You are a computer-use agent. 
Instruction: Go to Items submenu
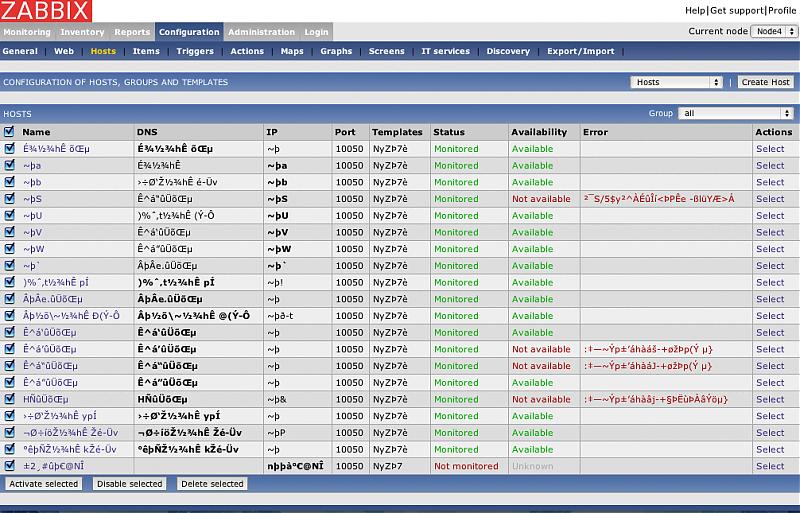click(146, 51)
